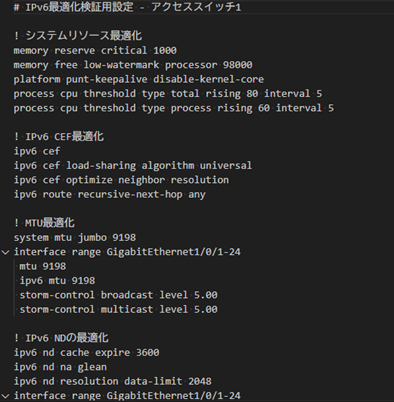Viewport: 394px width, 402px height.
Task: Click the 'ipv6 mtu 9198' line
Action: pyautogui.click(x=57, y=281)
